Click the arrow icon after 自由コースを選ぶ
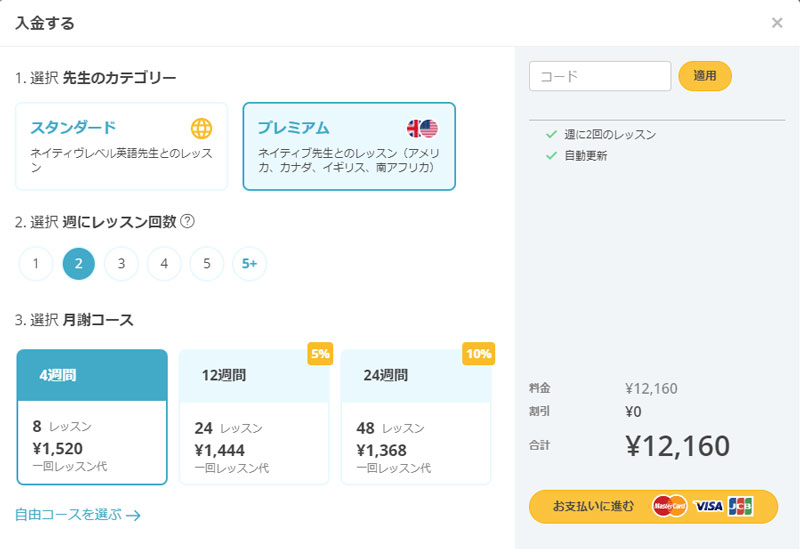 click(133, 516)
